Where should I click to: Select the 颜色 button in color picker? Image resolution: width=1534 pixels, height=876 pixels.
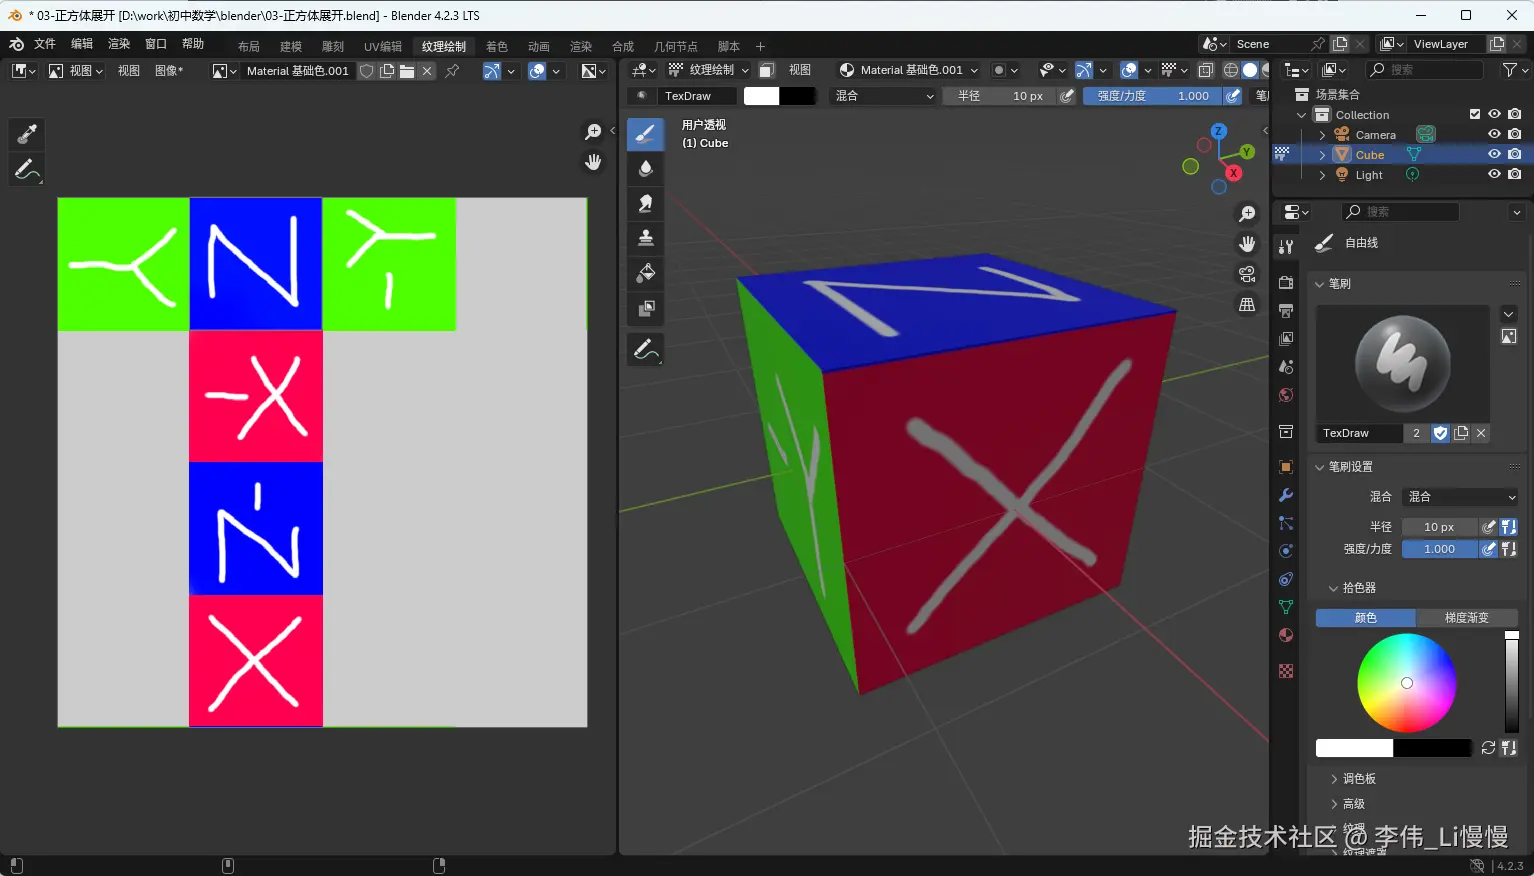(x=1365, y=618)
